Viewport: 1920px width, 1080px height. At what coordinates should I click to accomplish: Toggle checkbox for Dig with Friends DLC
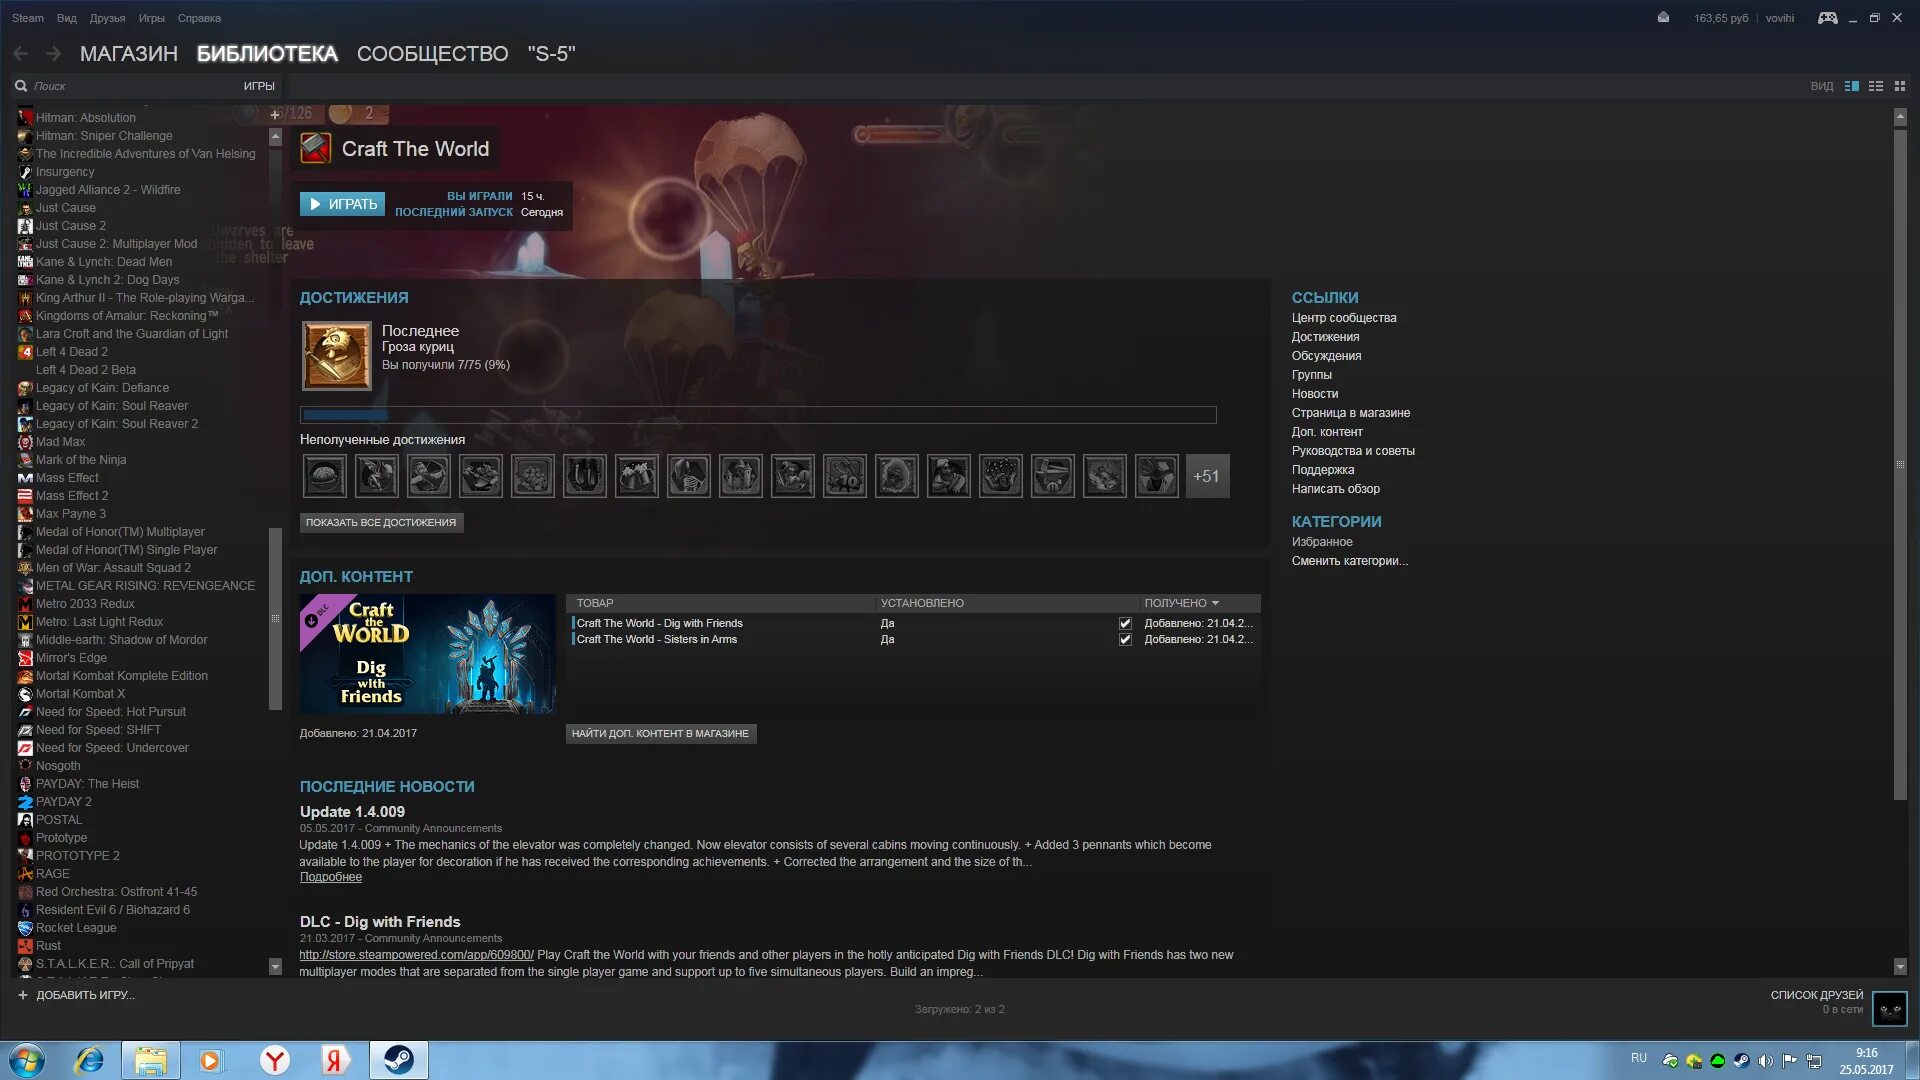1126,622
